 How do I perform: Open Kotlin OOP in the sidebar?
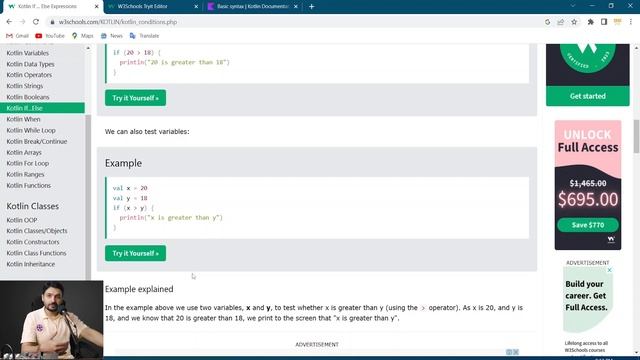click(x=22, y=220)
